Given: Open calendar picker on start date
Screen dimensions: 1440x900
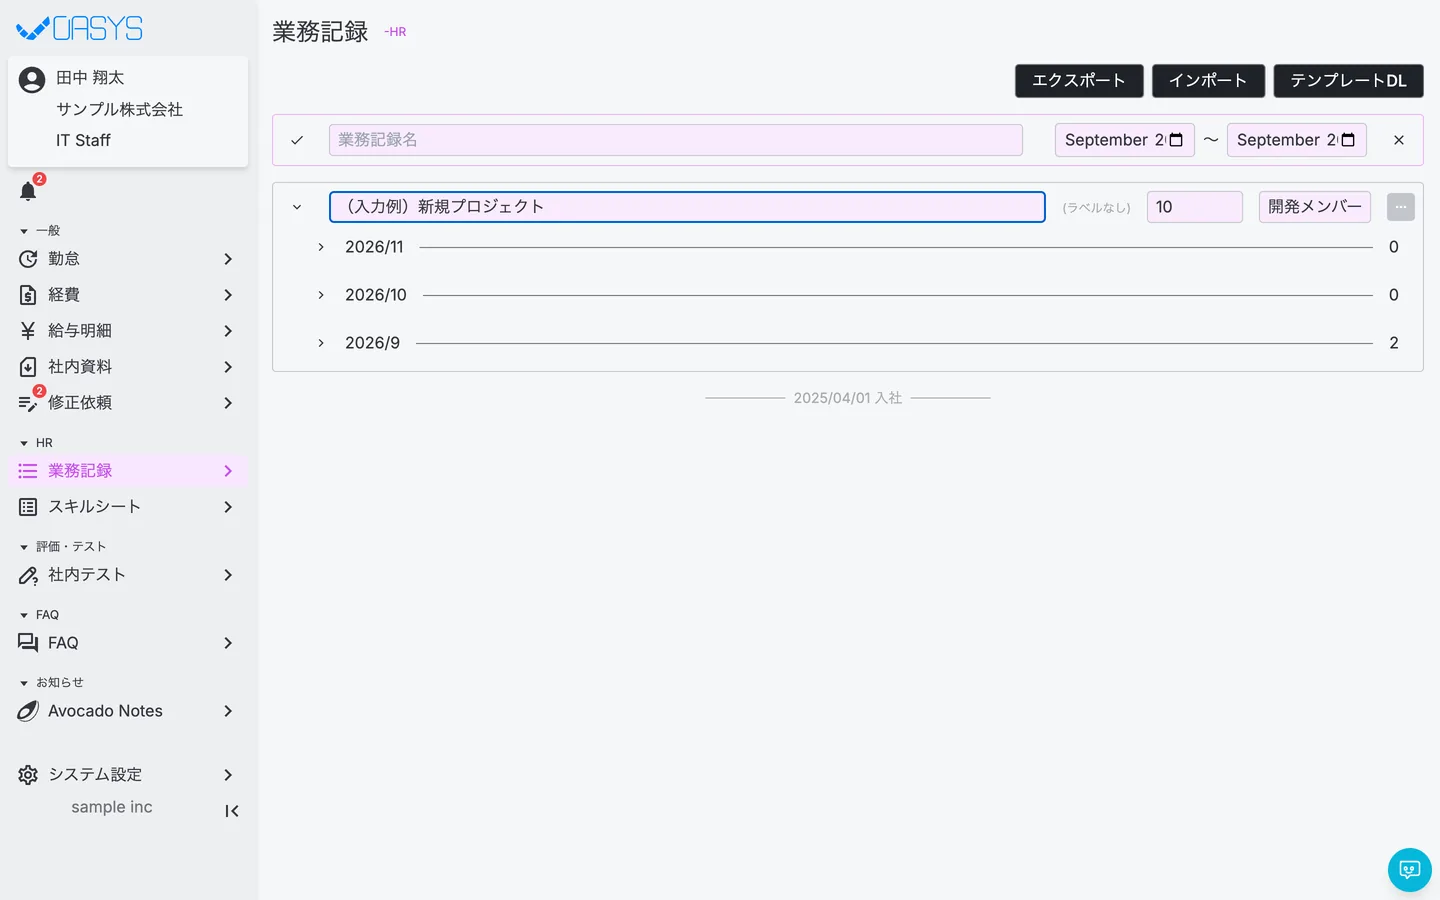Looking at the screenshot, I should pyautogui.click(x=1176, y=140).
